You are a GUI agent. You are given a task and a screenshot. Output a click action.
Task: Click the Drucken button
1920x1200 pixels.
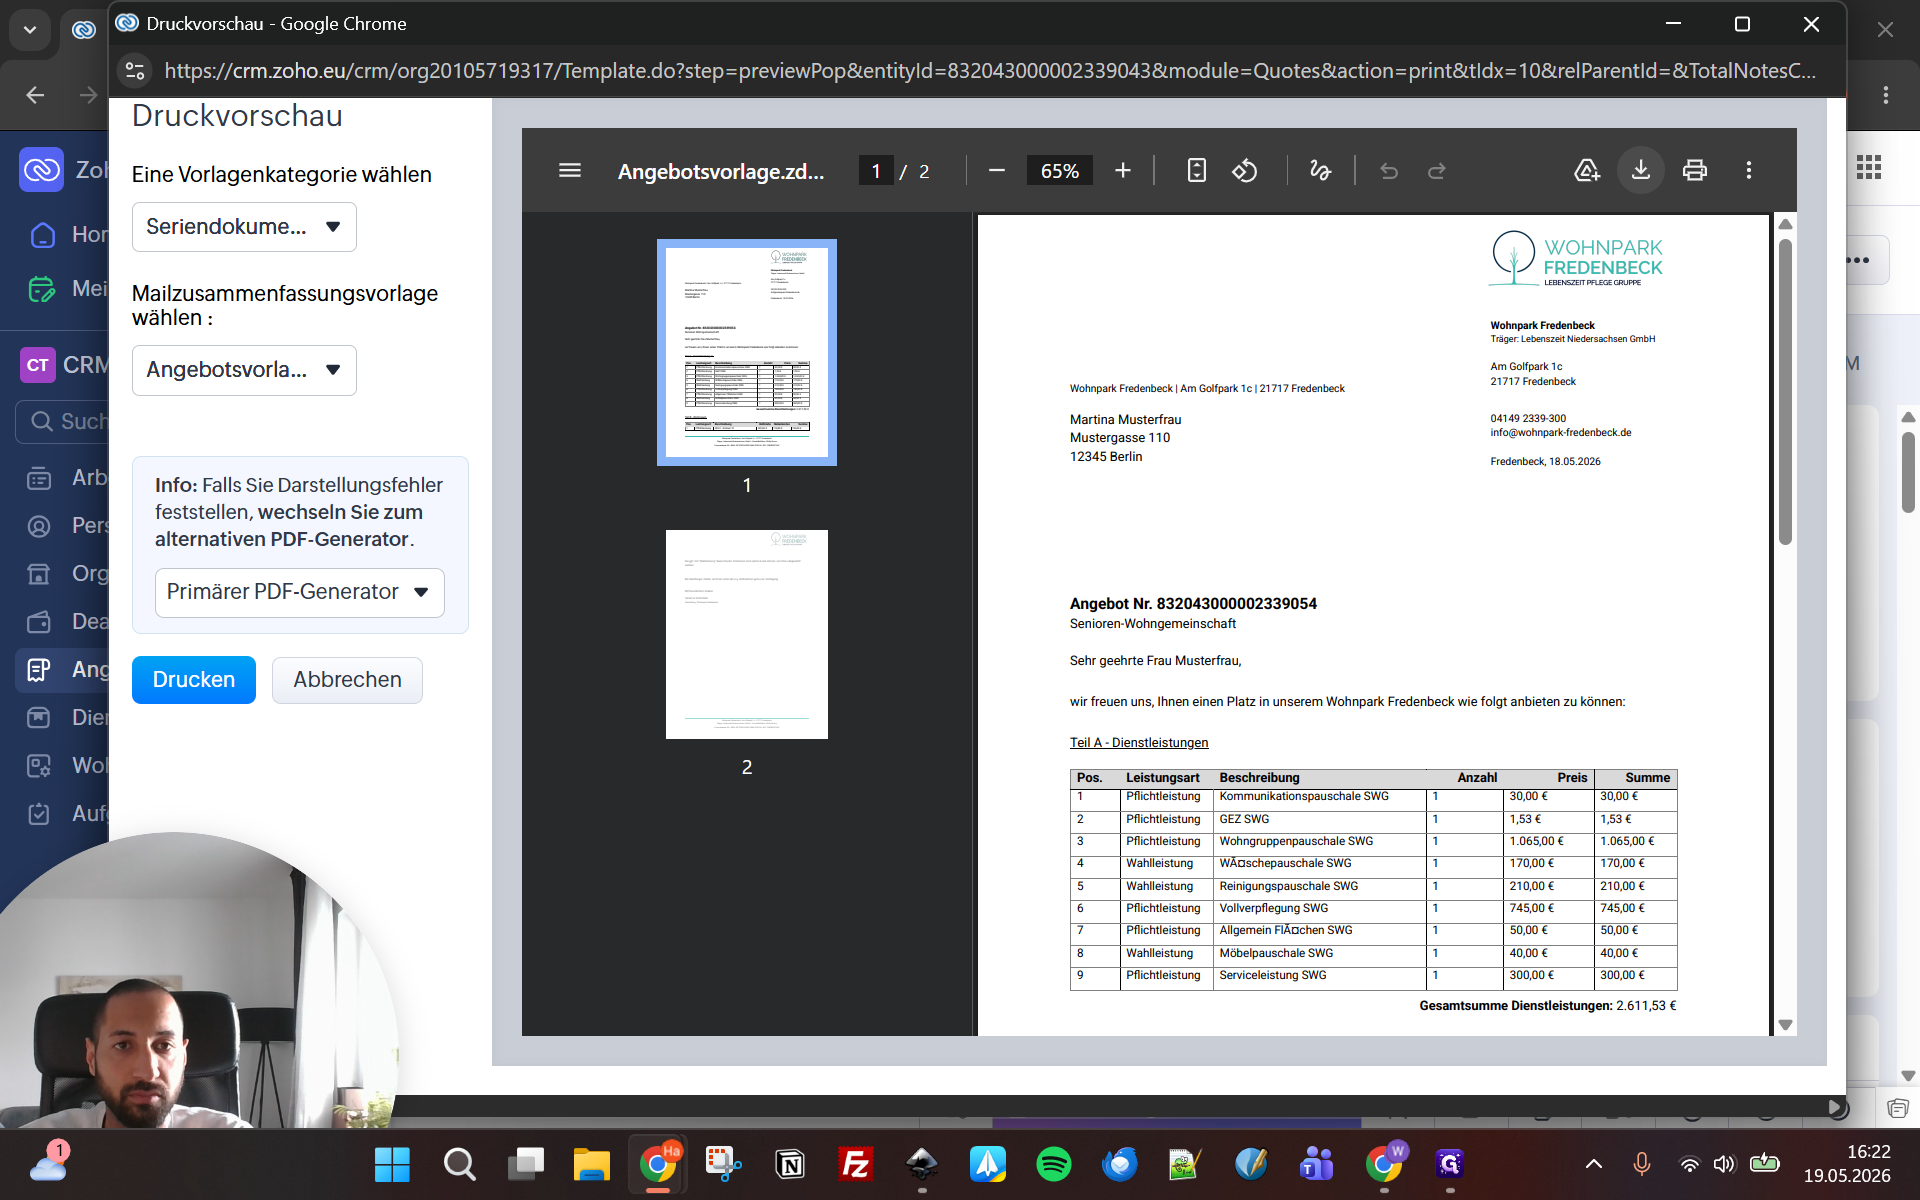coord(194,680)
